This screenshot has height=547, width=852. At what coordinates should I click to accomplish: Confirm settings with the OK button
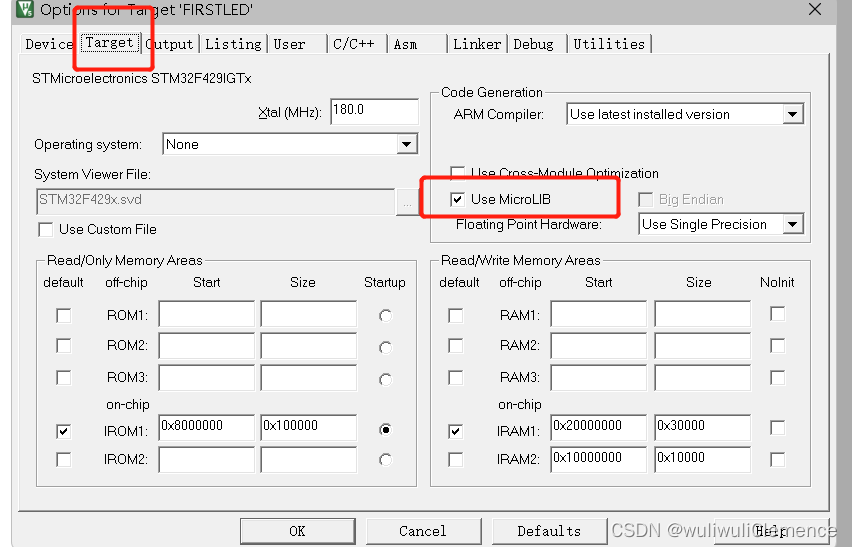[x=298, y=531]
